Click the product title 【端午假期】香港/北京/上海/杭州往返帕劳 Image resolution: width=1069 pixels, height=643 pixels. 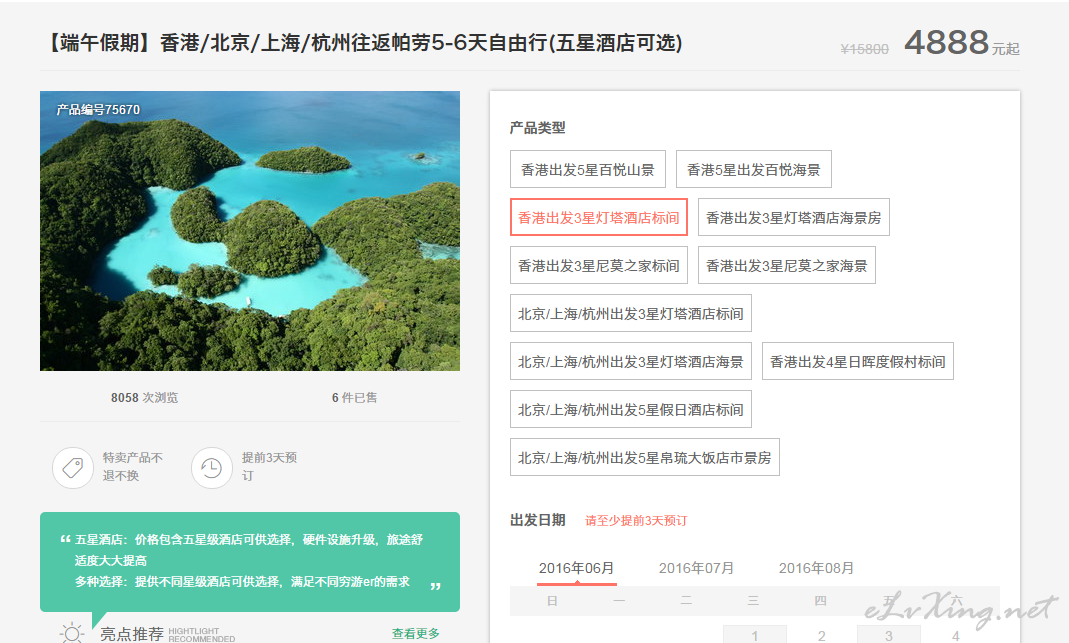coord(364,43)
